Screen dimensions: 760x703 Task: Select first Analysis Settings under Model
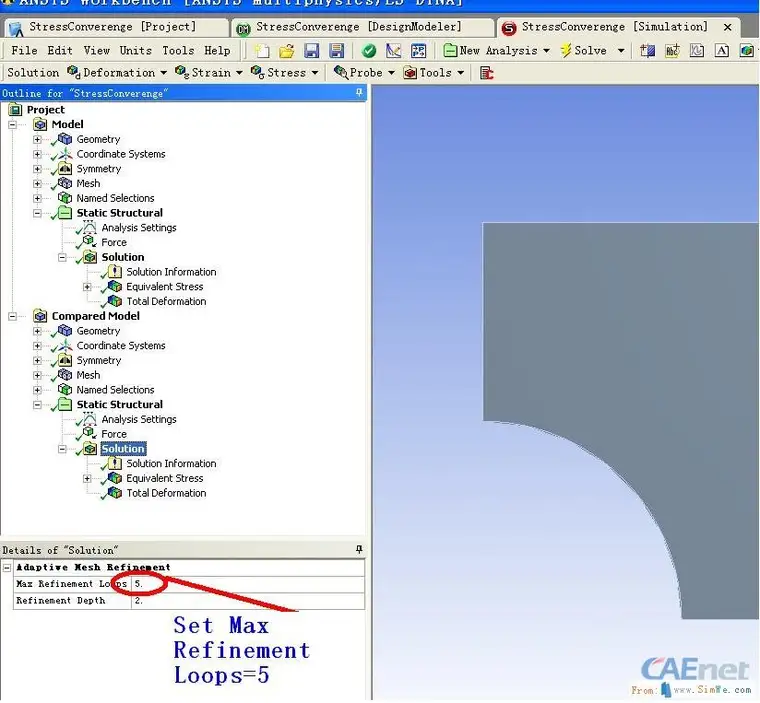(x=139, y=227)
